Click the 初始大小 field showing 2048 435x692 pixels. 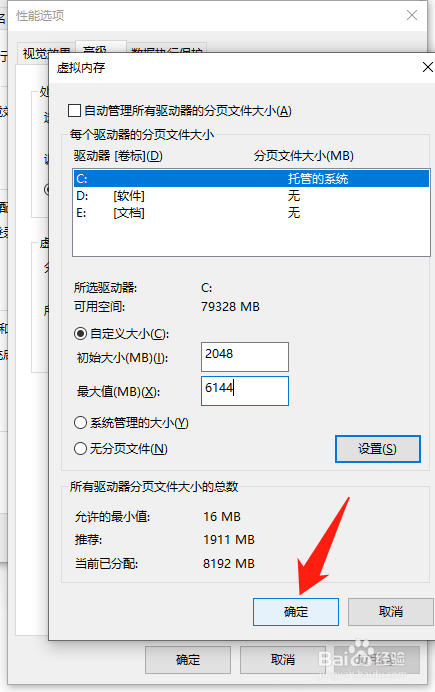[245, 357]
